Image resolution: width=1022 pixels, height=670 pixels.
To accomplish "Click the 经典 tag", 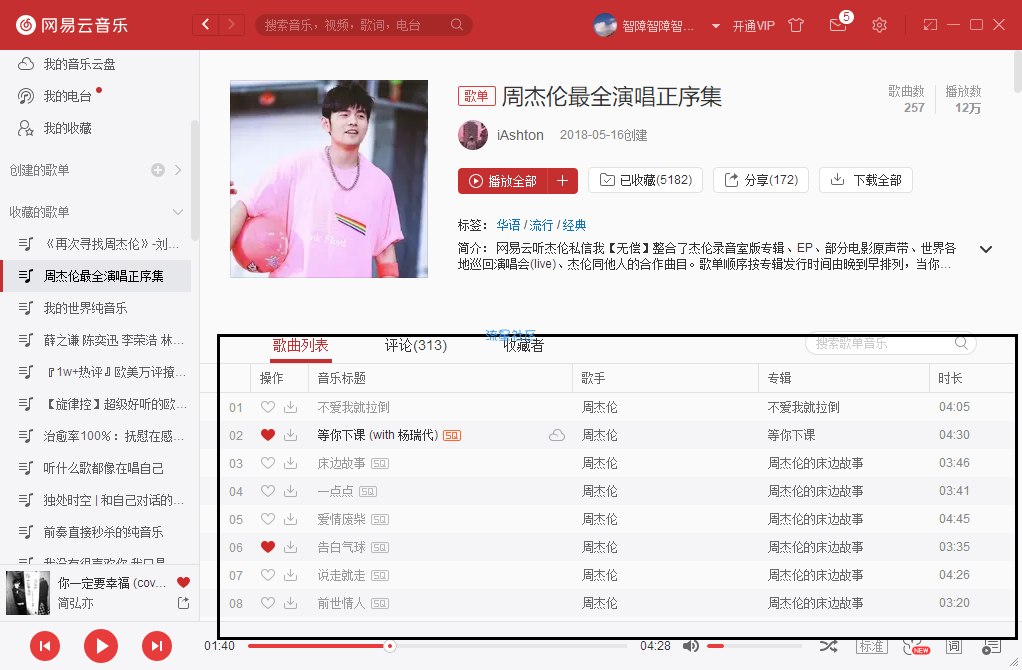I will point(574,225).
